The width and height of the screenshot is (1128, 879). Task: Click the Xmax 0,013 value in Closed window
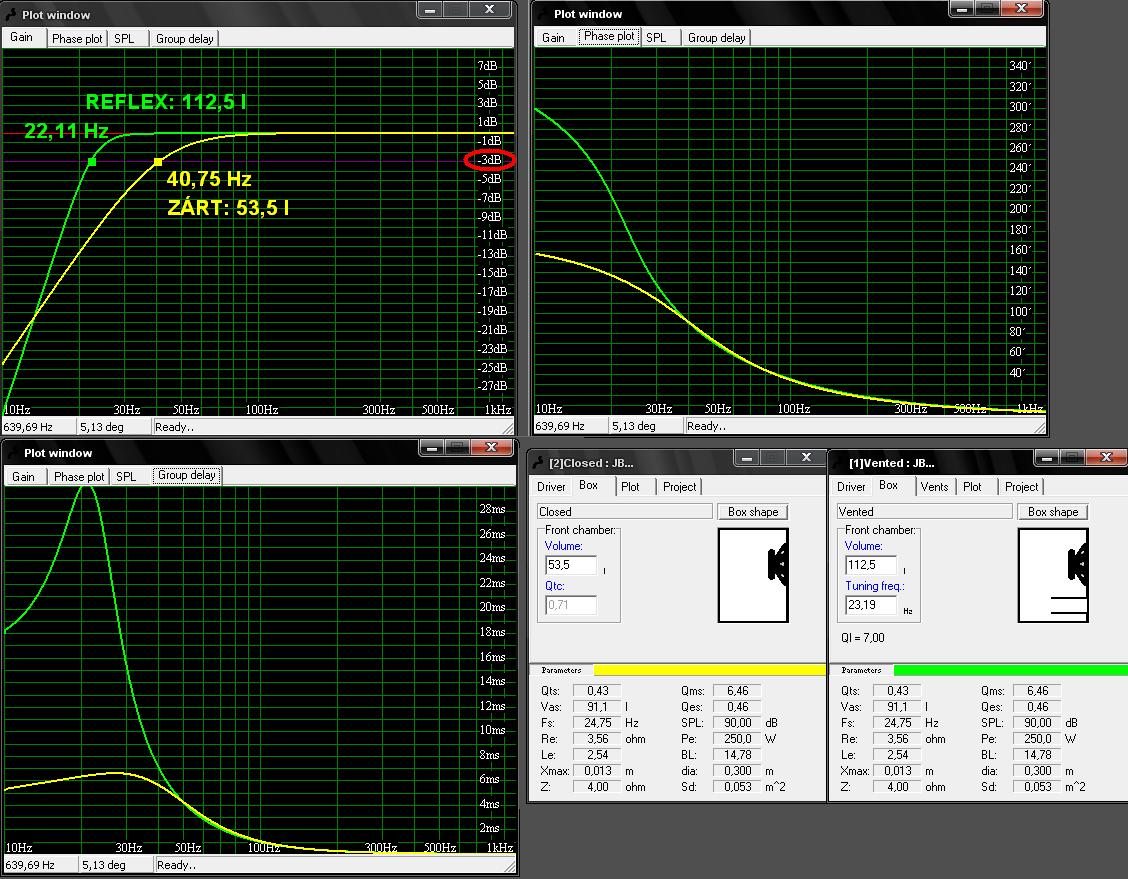[597, 771]
